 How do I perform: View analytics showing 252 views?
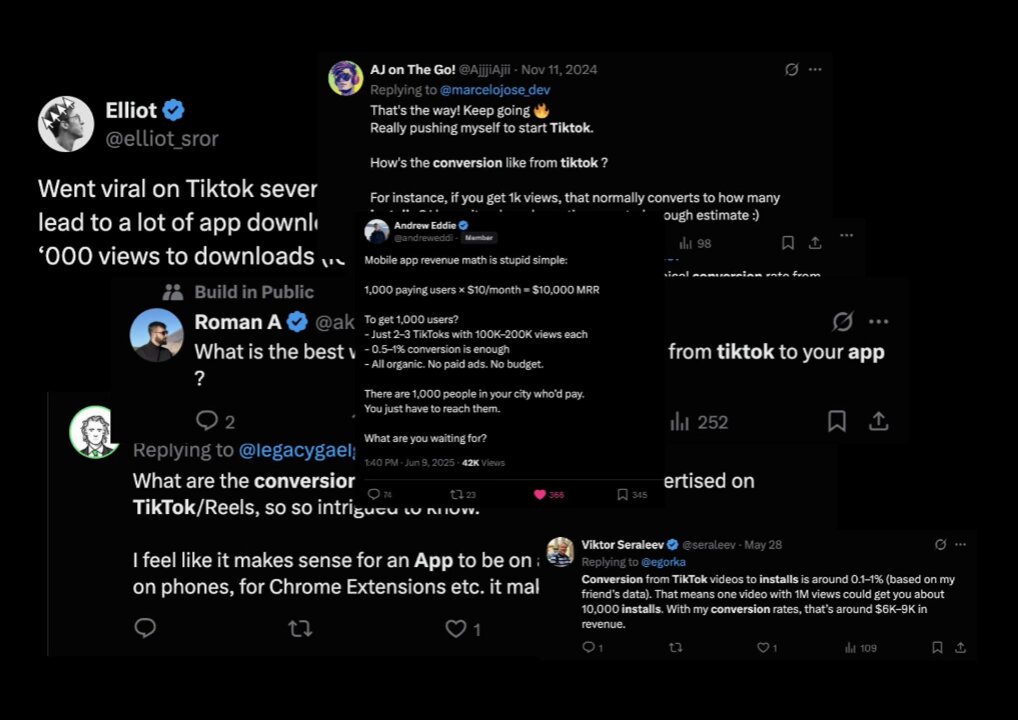click(699, 422)
